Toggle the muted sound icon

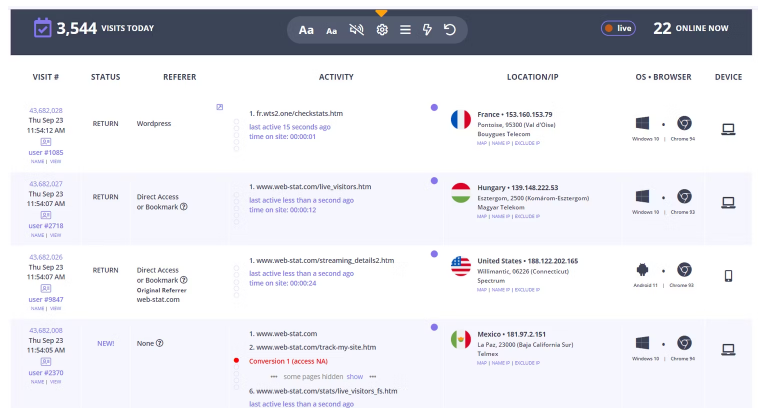pyautogui.click(x=356, y=30)
